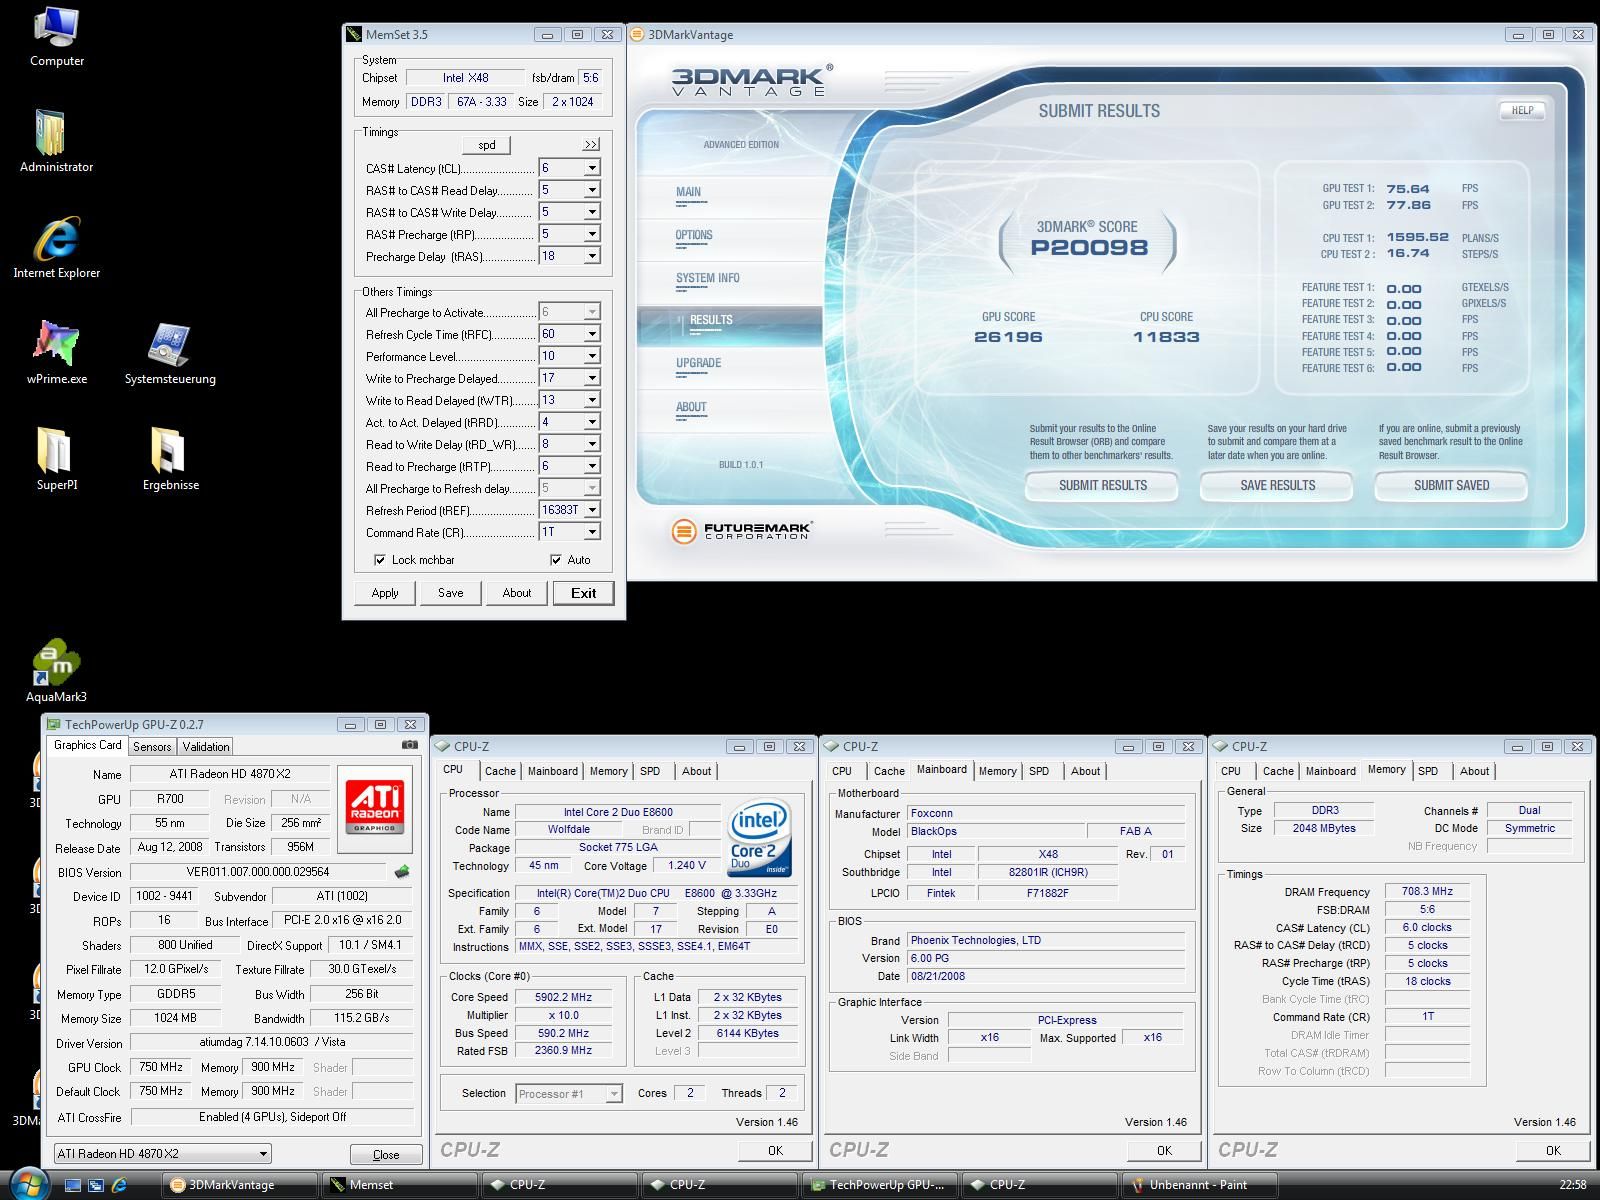This screenshot has height=1200, width=1600.
Task: Toggle Auto checkbox in MemSet
Action: [x=556, y=560]
